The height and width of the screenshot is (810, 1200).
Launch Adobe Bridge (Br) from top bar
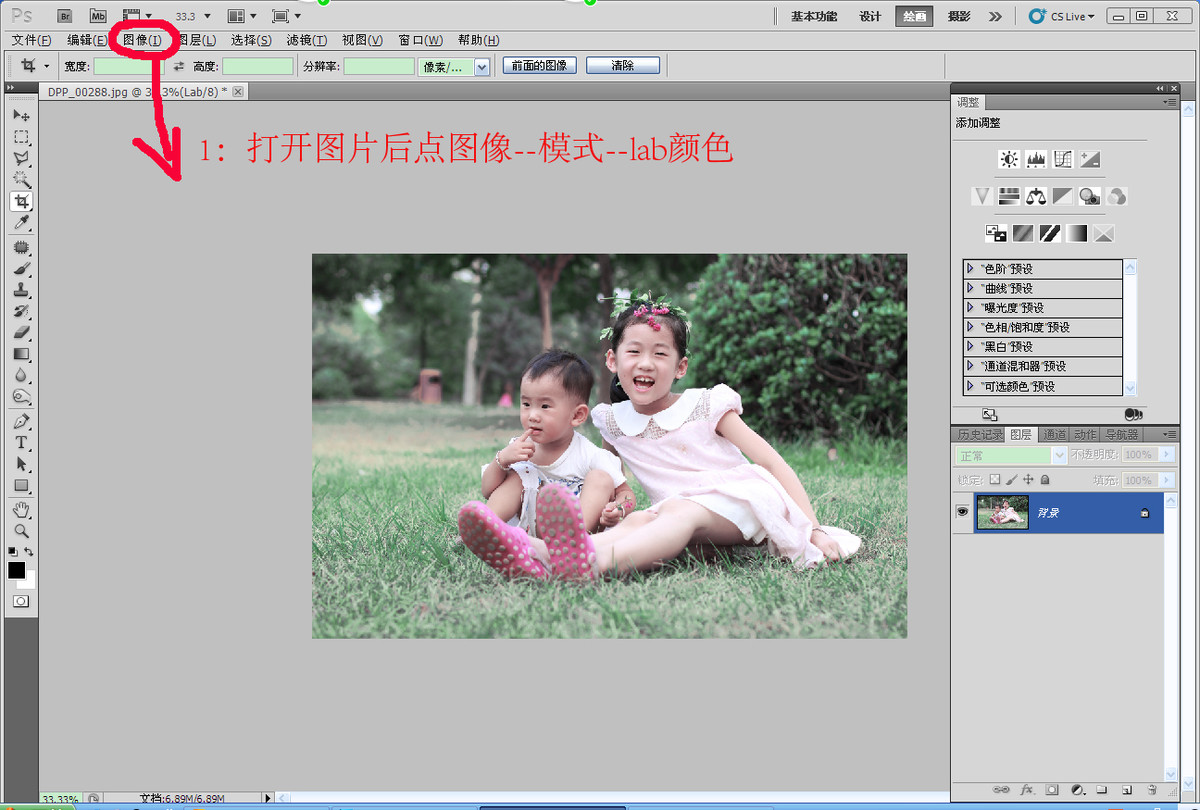coord(65,16)
